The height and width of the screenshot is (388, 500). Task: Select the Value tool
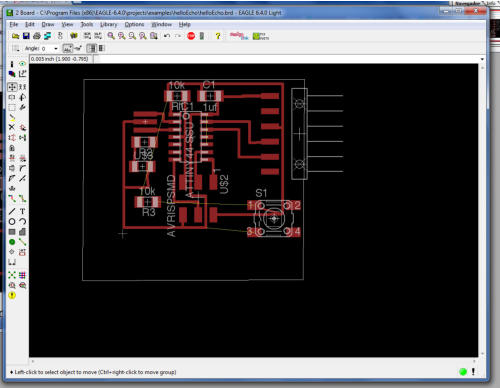click(x=22, y=158)
